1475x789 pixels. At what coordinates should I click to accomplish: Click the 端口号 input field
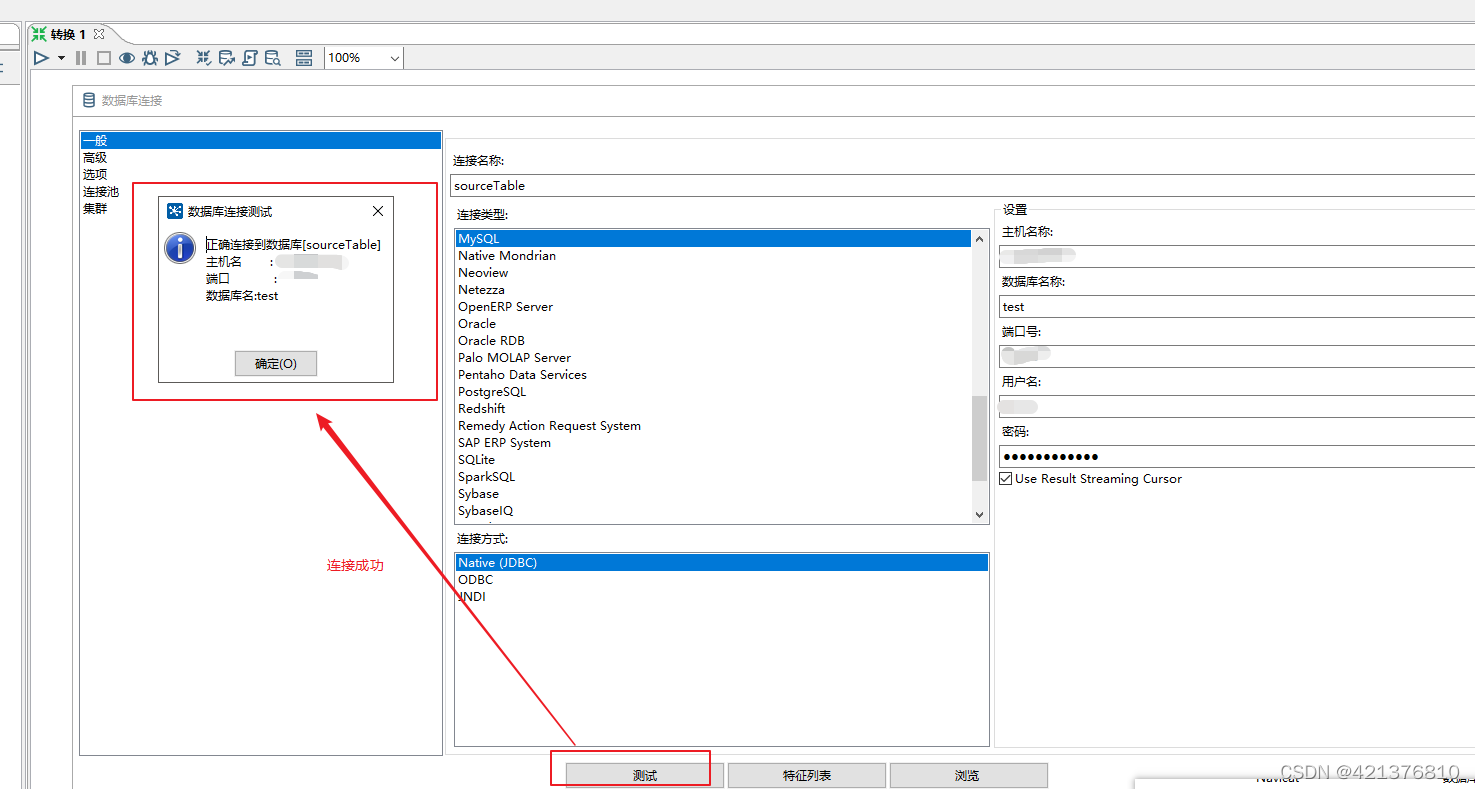coord(1237,356)
